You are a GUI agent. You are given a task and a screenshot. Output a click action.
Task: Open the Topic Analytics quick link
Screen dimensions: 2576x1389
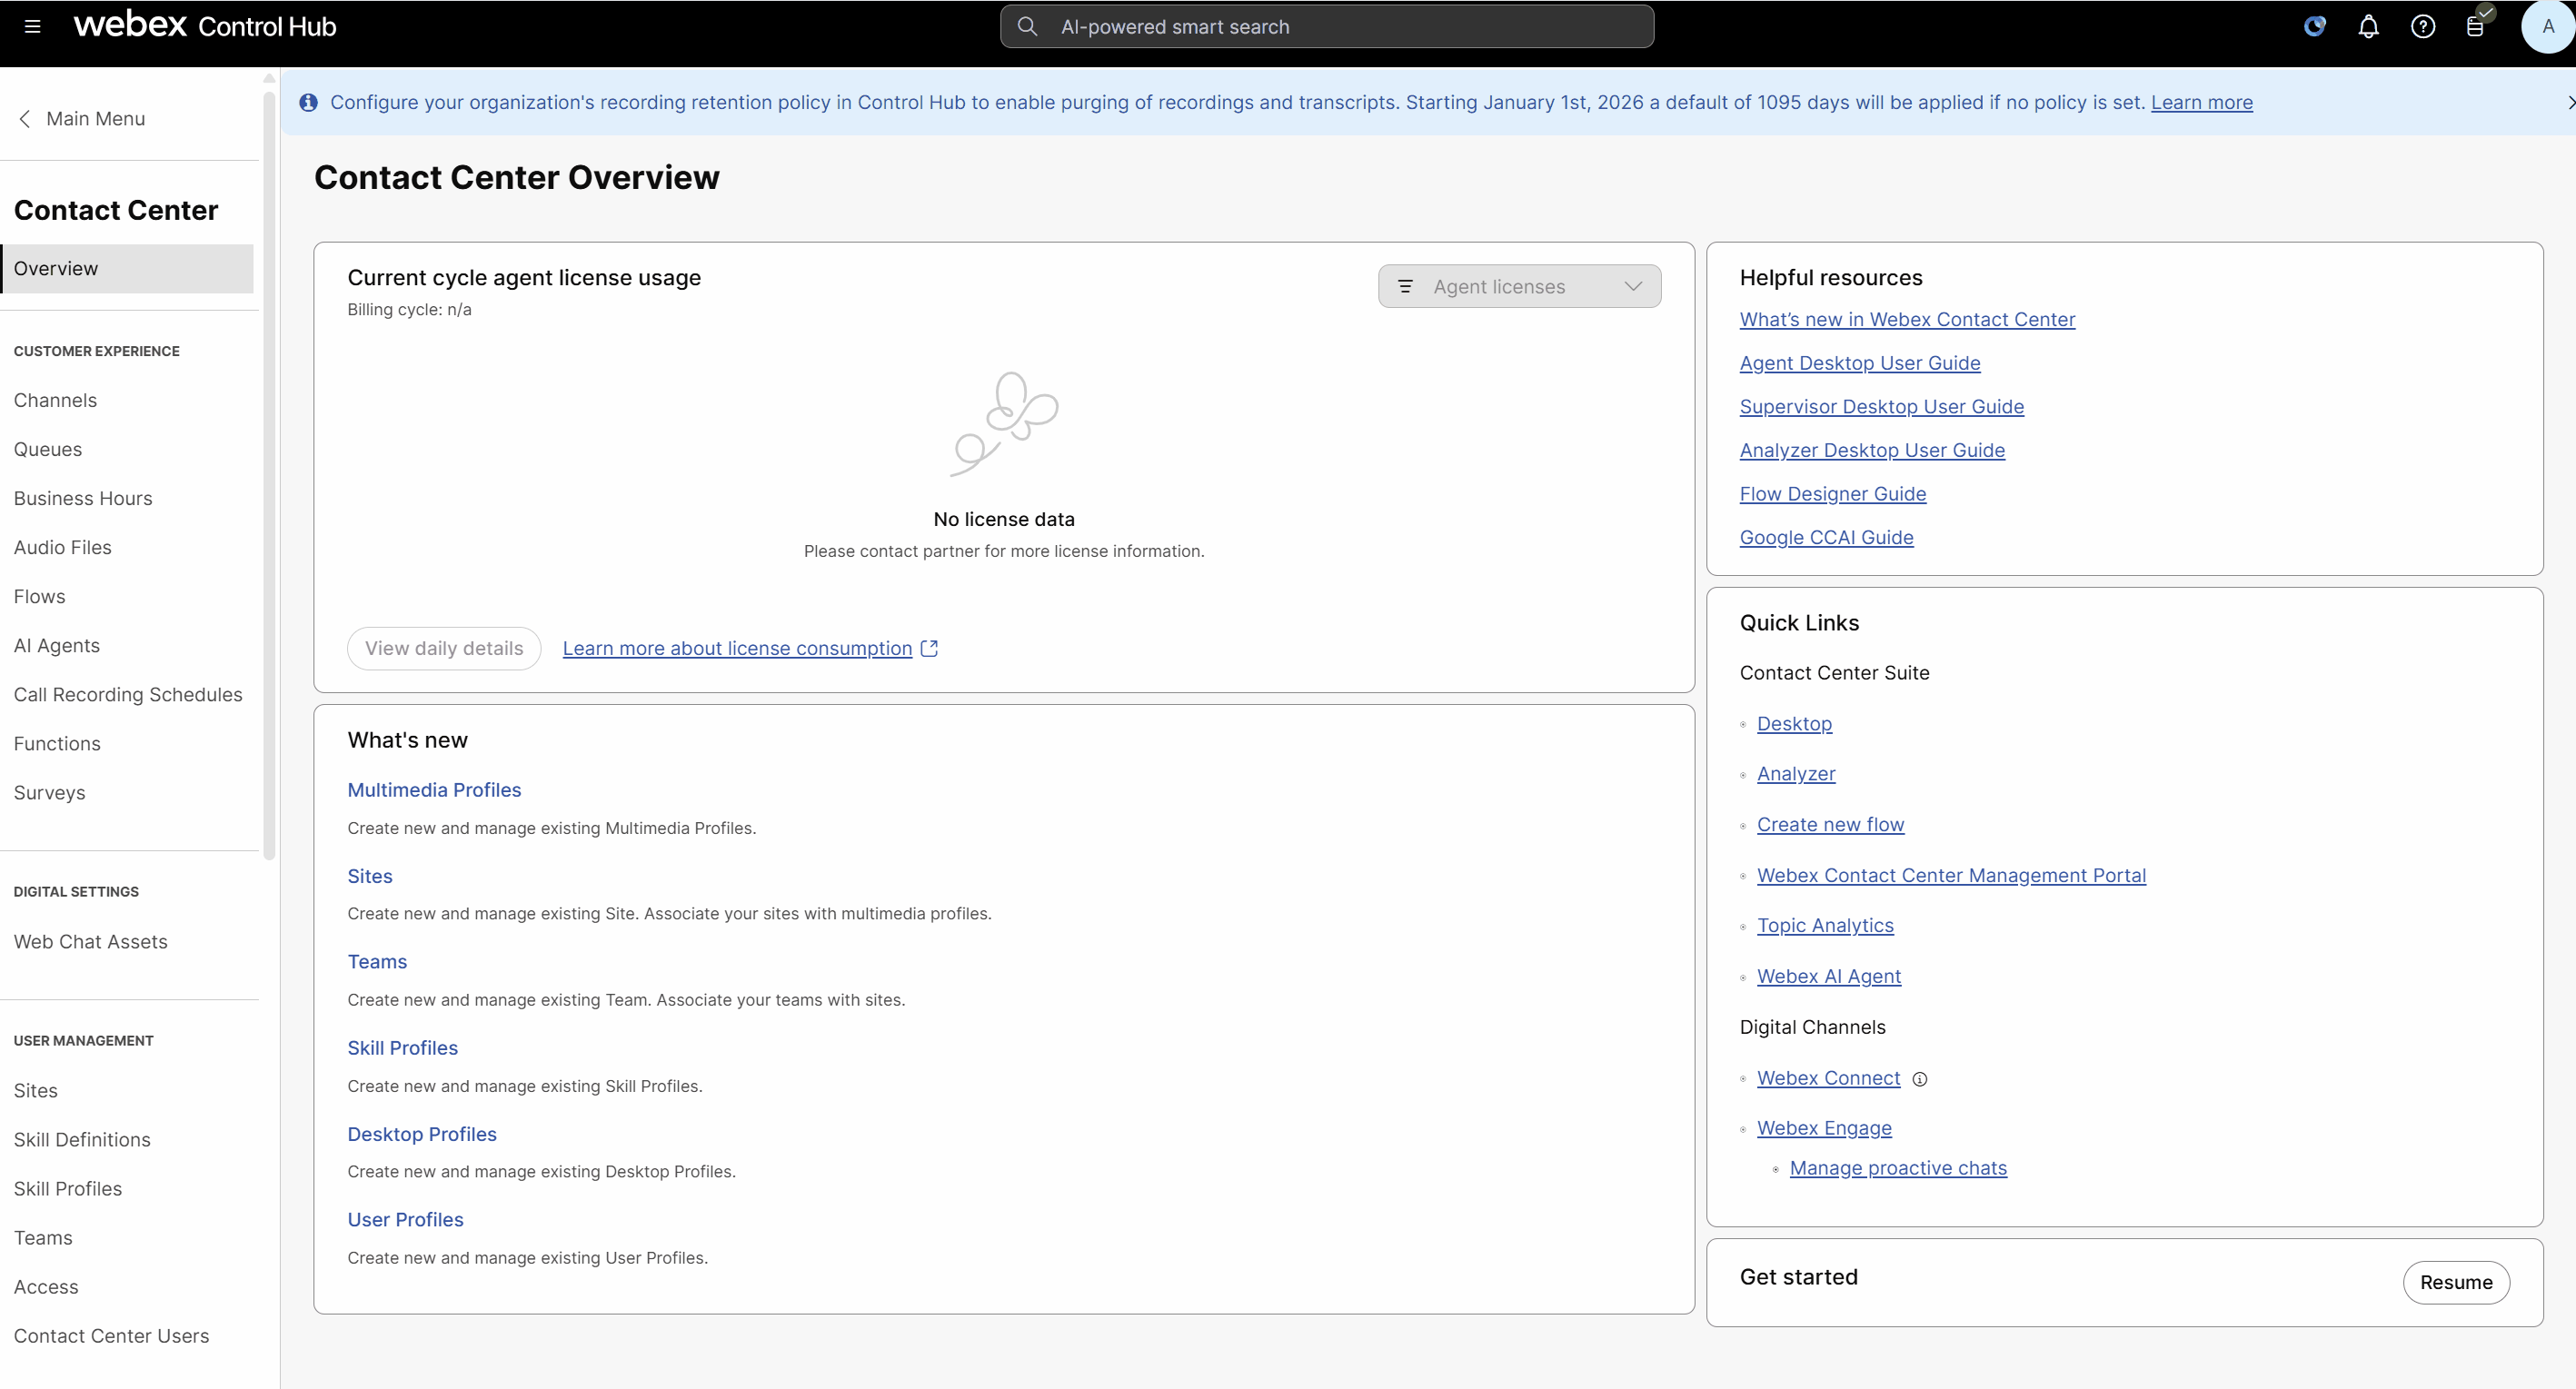(x=1825, y=926)
